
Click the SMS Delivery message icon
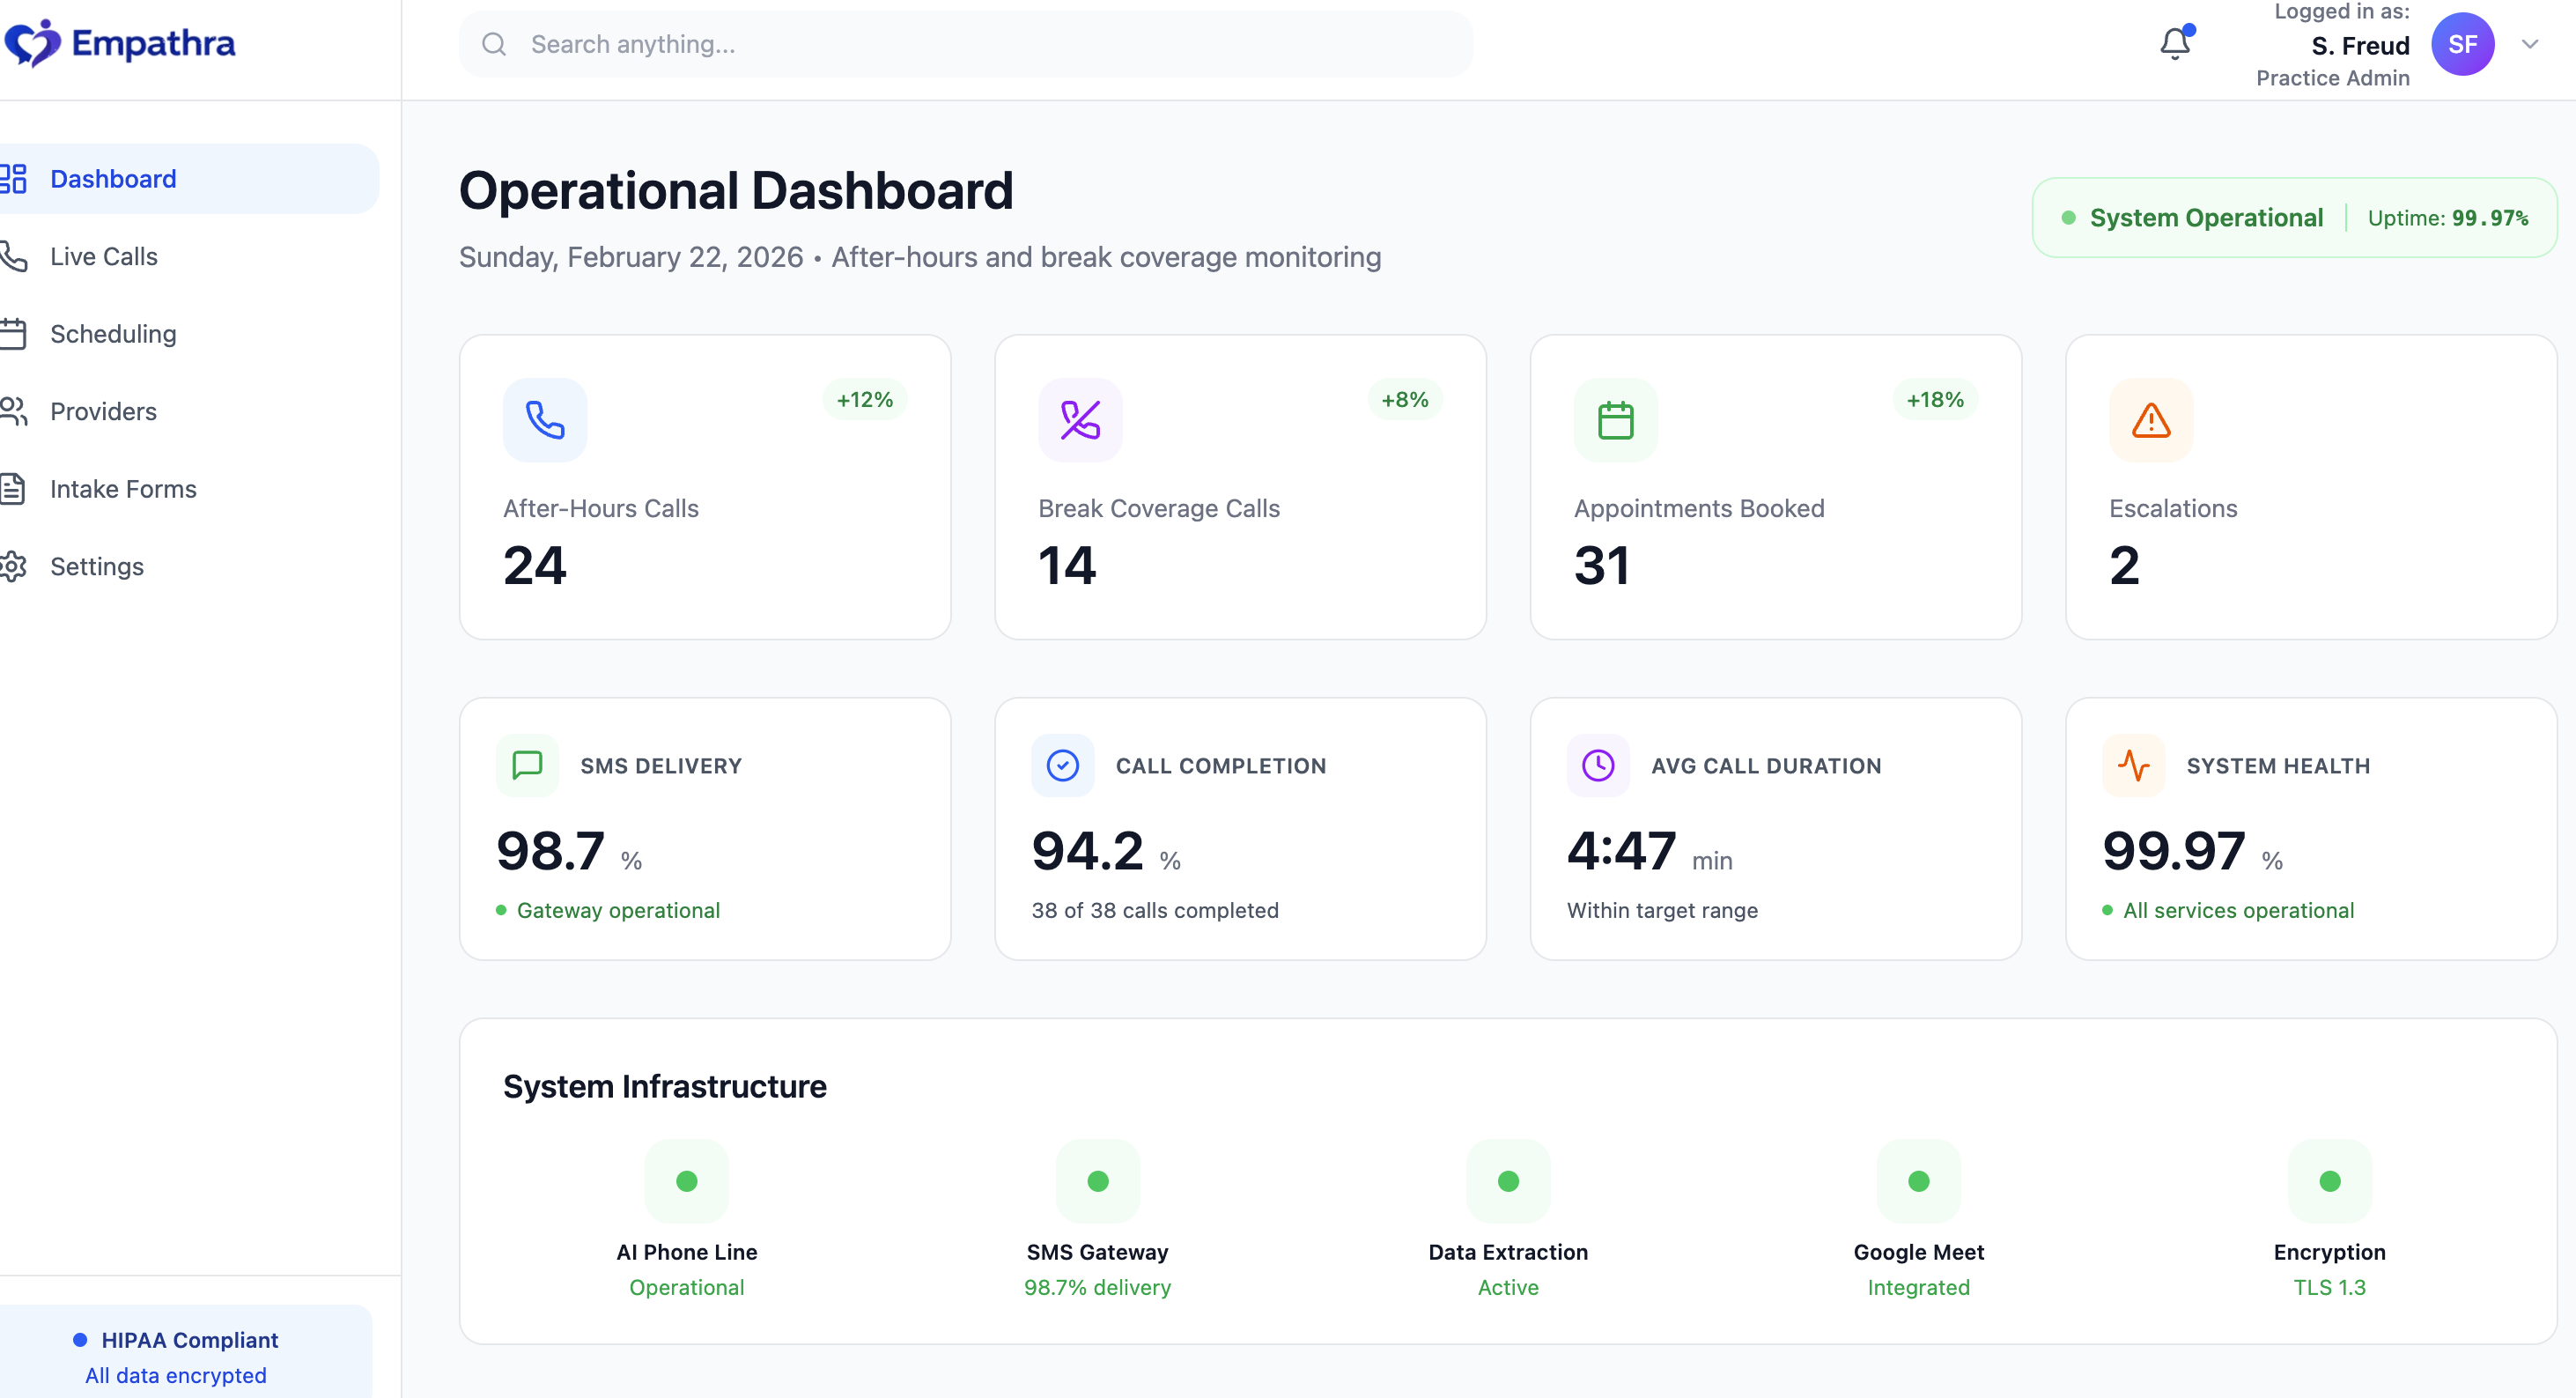pos(527,765)
